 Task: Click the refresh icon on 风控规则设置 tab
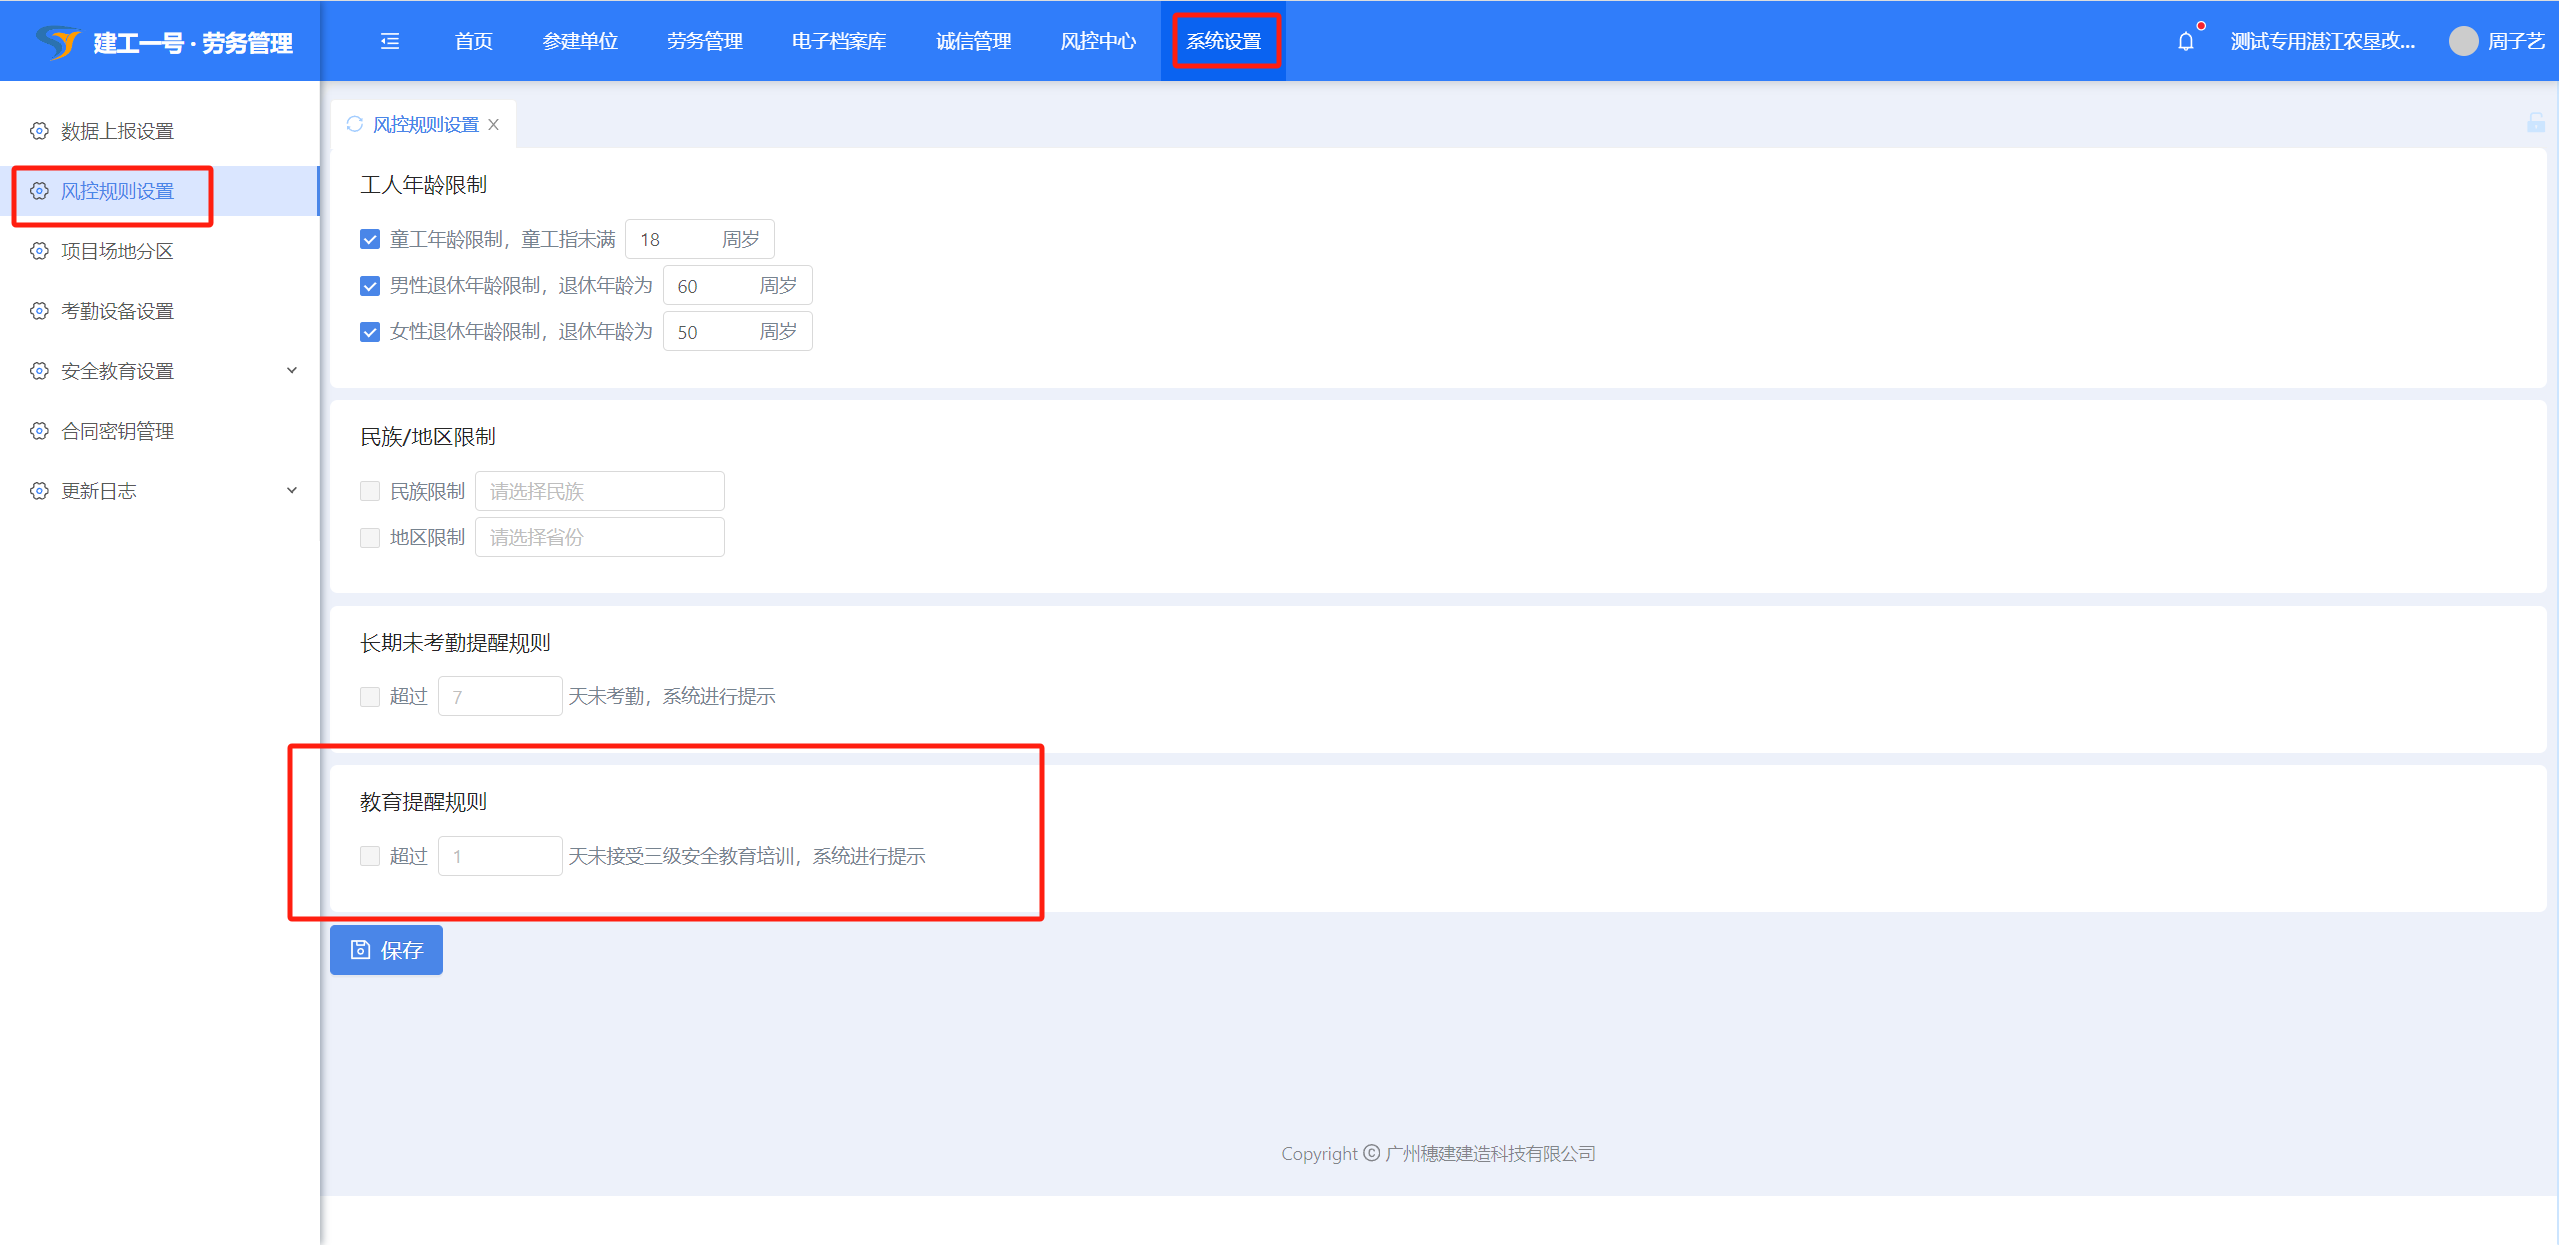click(354, 124)
